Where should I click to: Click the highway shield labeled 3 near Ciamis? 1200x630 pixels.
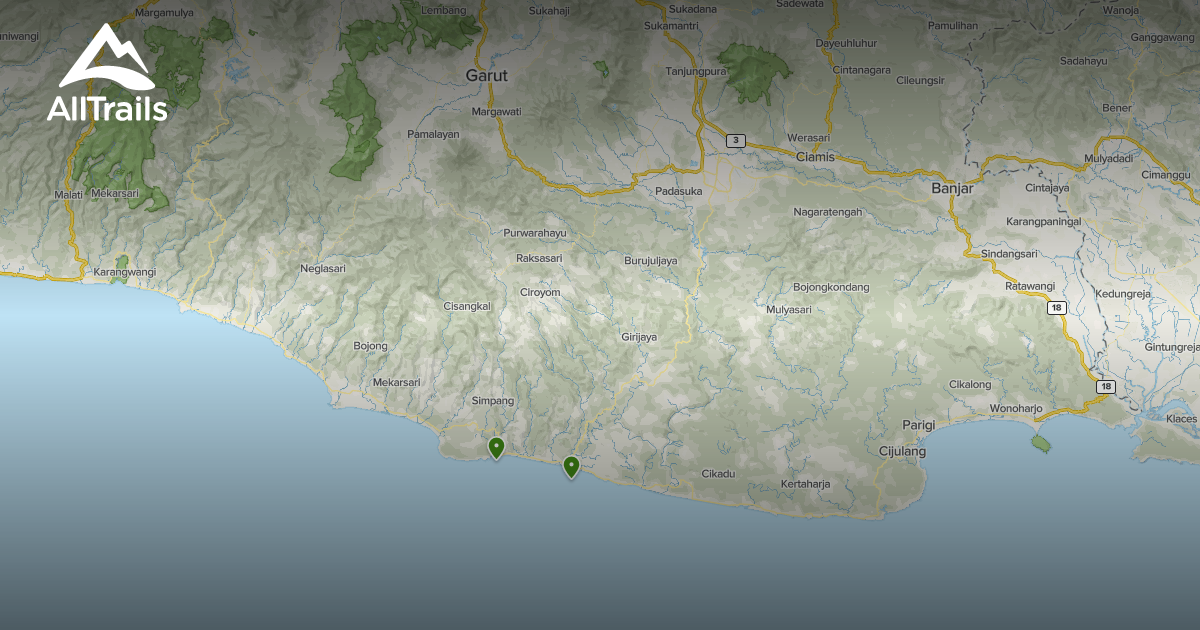coord(737,140)
